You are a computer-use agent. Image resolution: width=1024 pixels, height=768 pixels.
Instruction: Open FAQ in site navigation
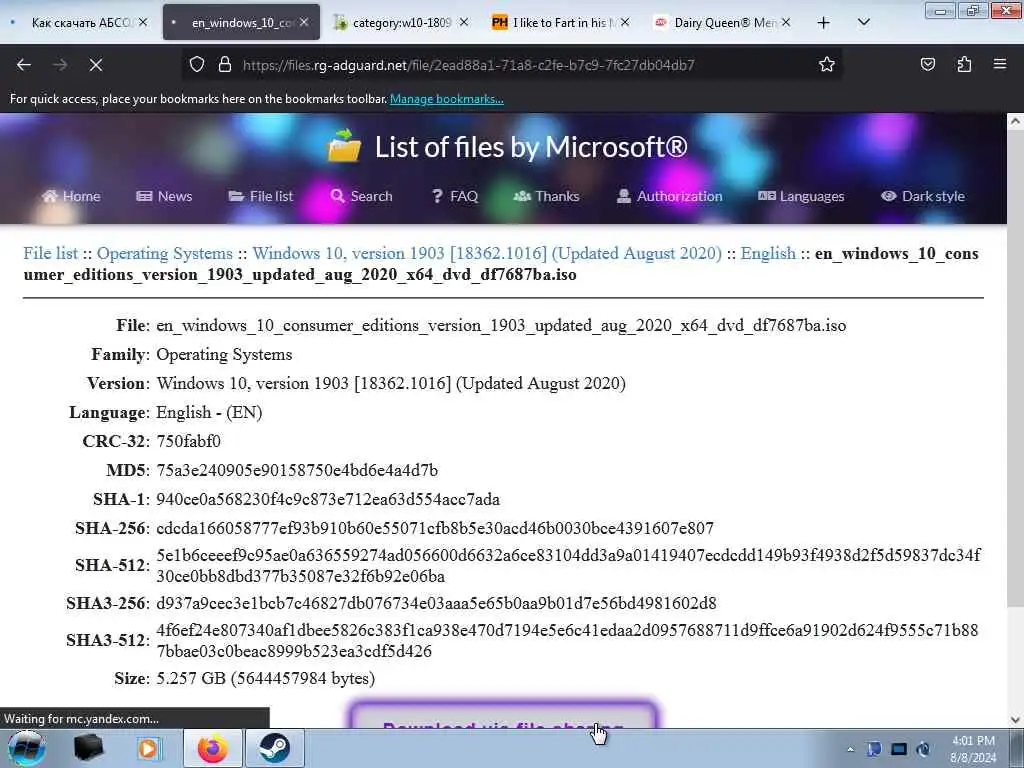455,196
